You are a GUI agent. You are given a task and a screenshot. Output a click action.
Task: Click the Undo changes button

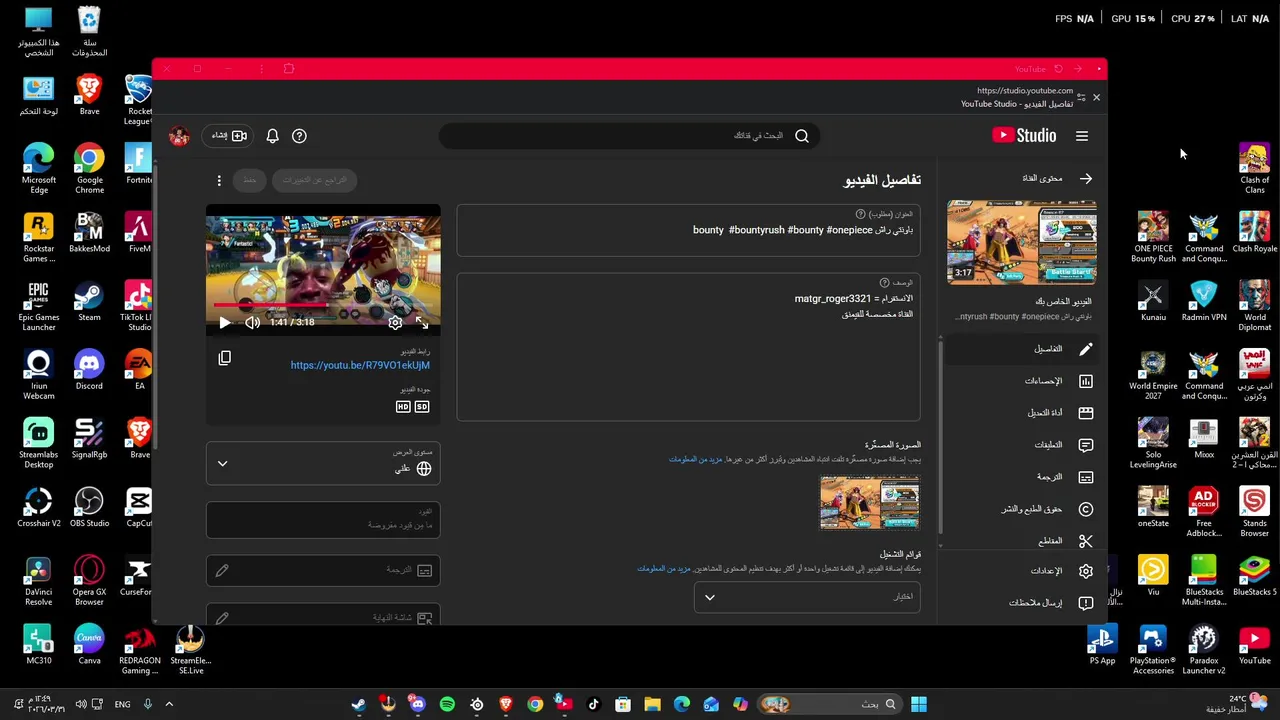pos(315,180)
